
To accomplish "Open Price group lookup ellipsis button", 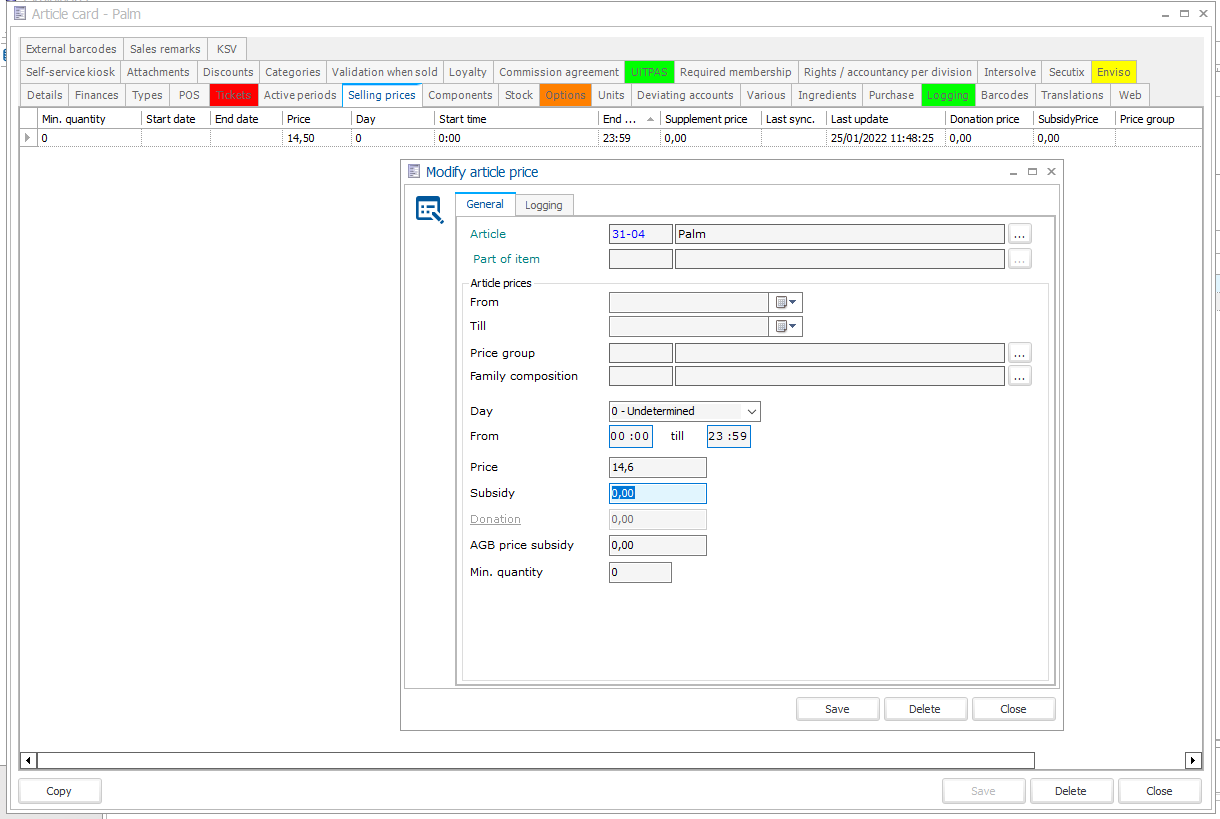I will pyautogui.click(x=1019, y=353).
